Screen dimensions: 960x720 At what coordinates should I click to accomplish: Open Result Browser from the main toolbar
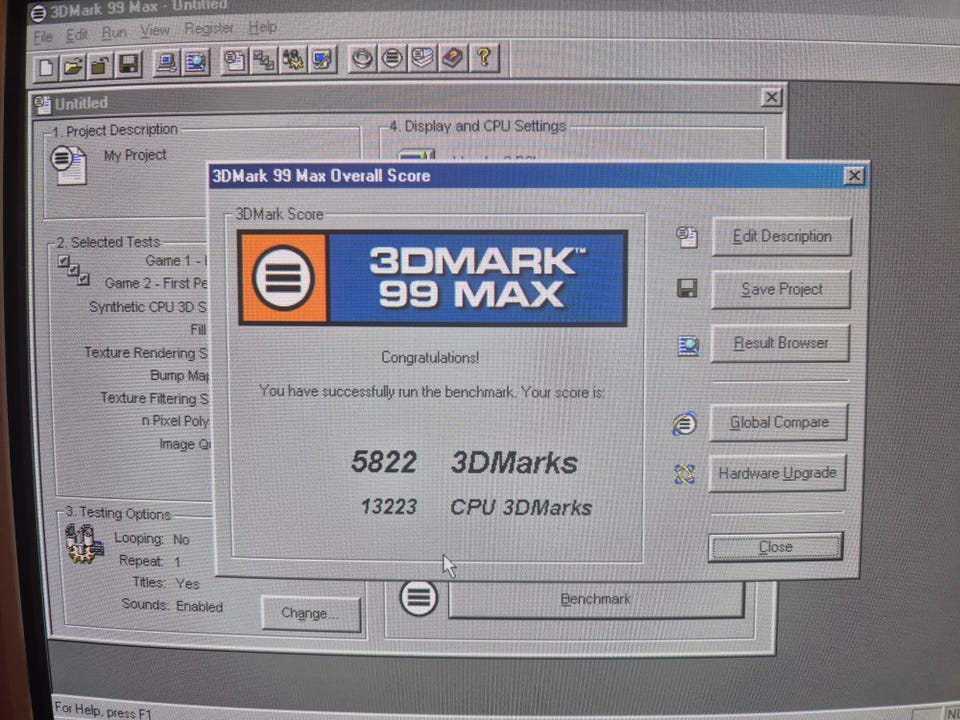pyautogui.click(x=195, y=62)
